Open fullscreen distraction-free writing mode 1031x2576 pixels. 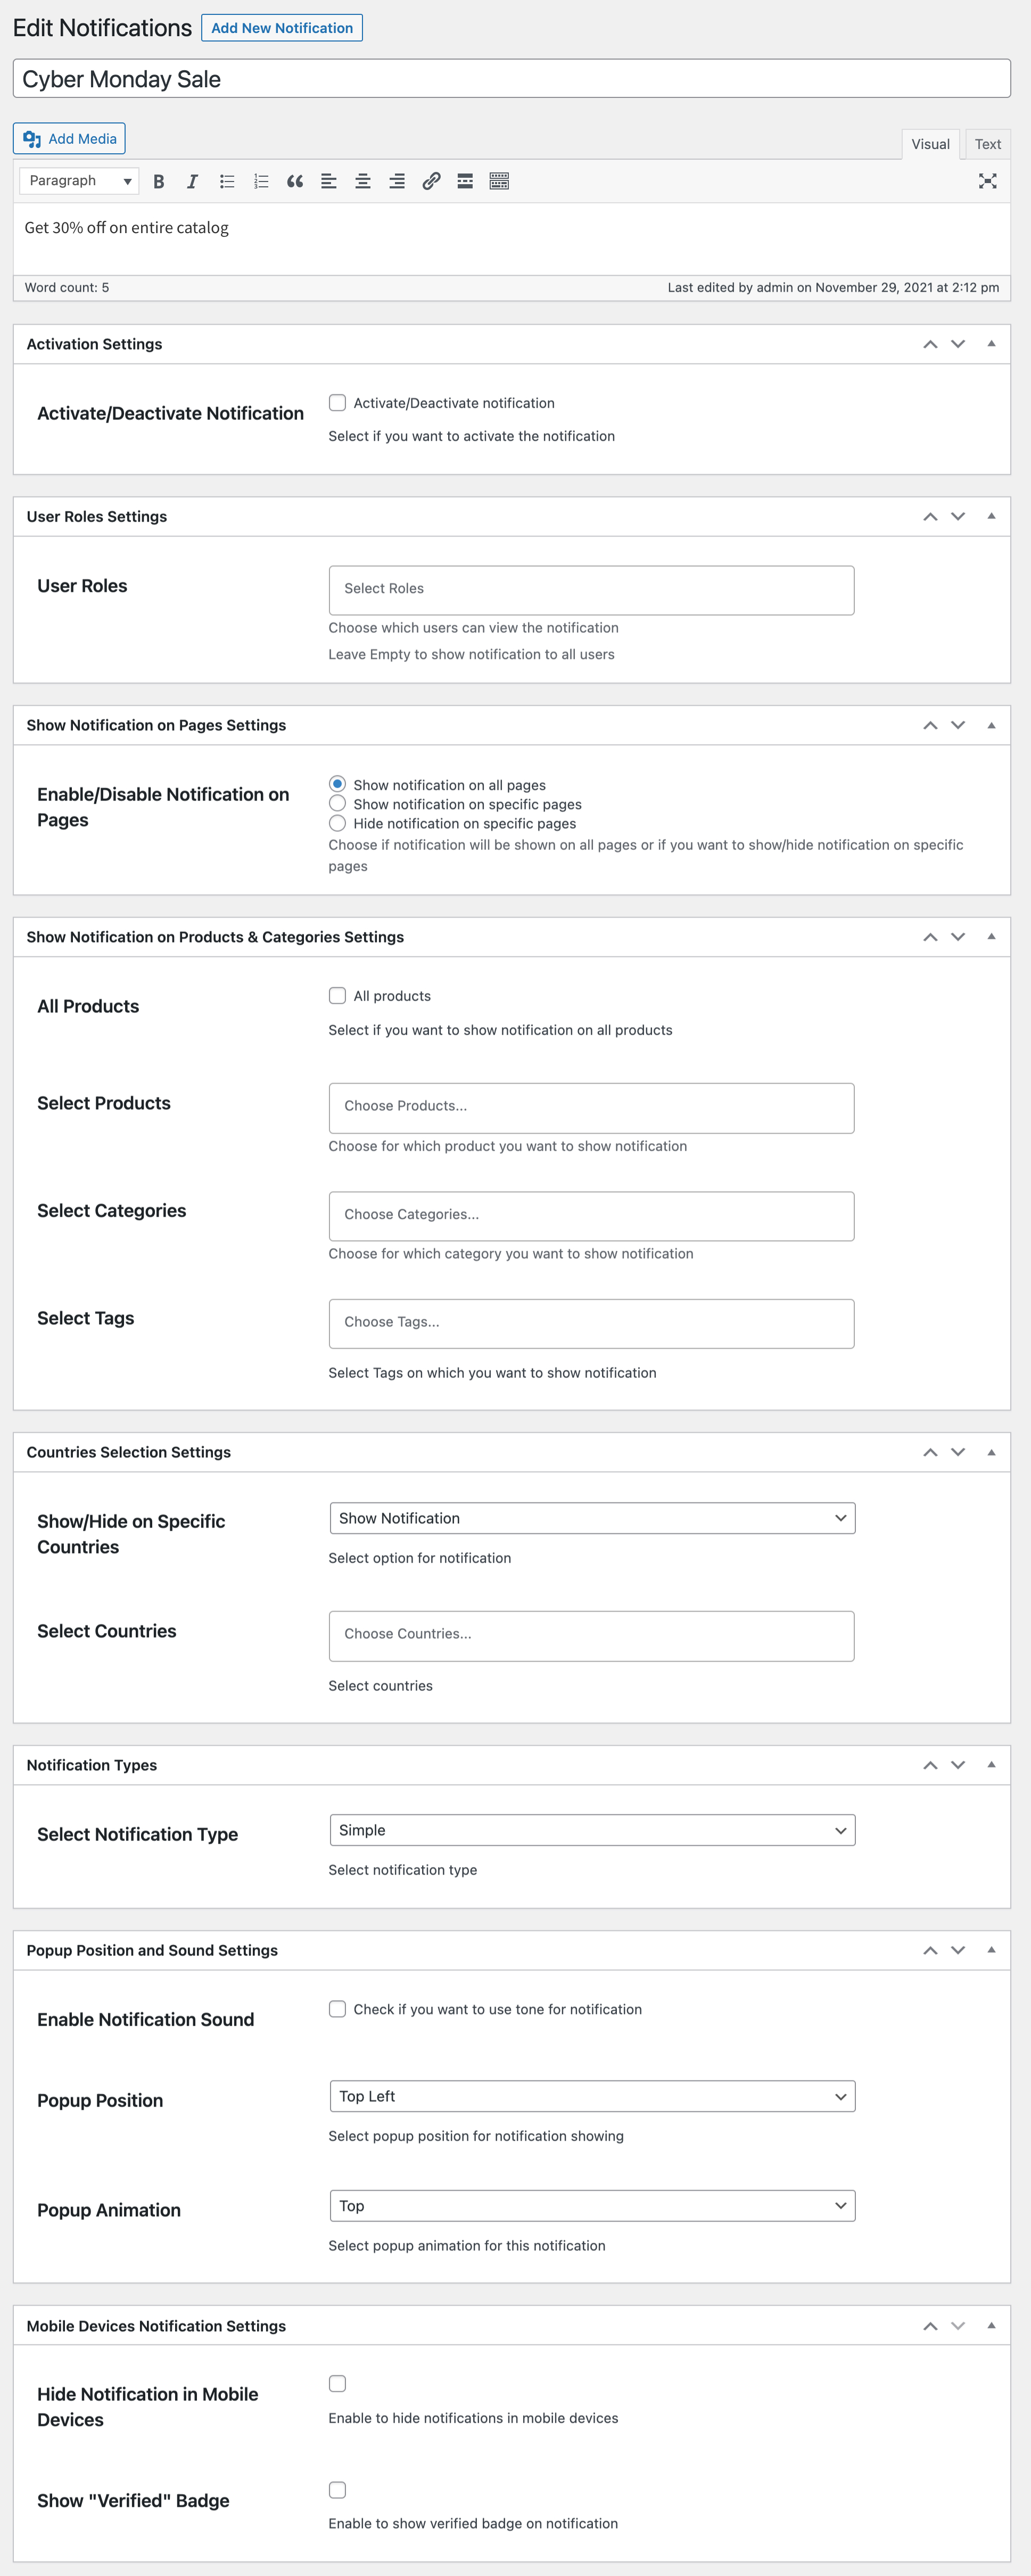pos(987,181)
